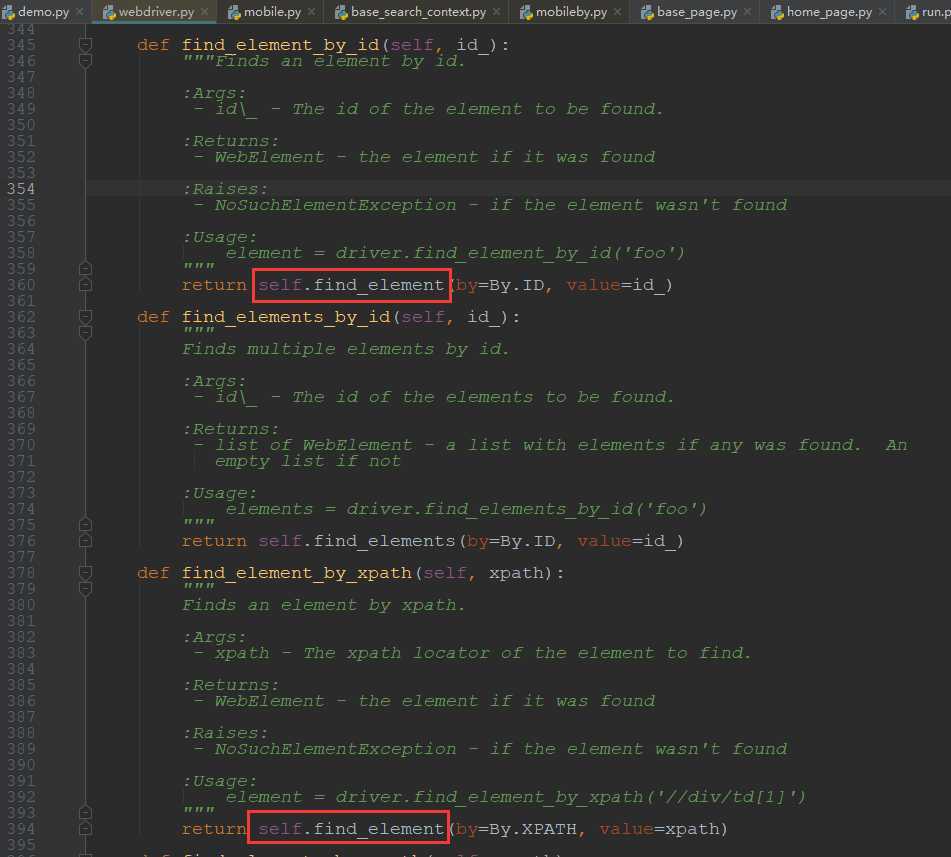This screenshot has height=857, width=951.
Task: Close the base_search_context.py tab
Action: 497,12
